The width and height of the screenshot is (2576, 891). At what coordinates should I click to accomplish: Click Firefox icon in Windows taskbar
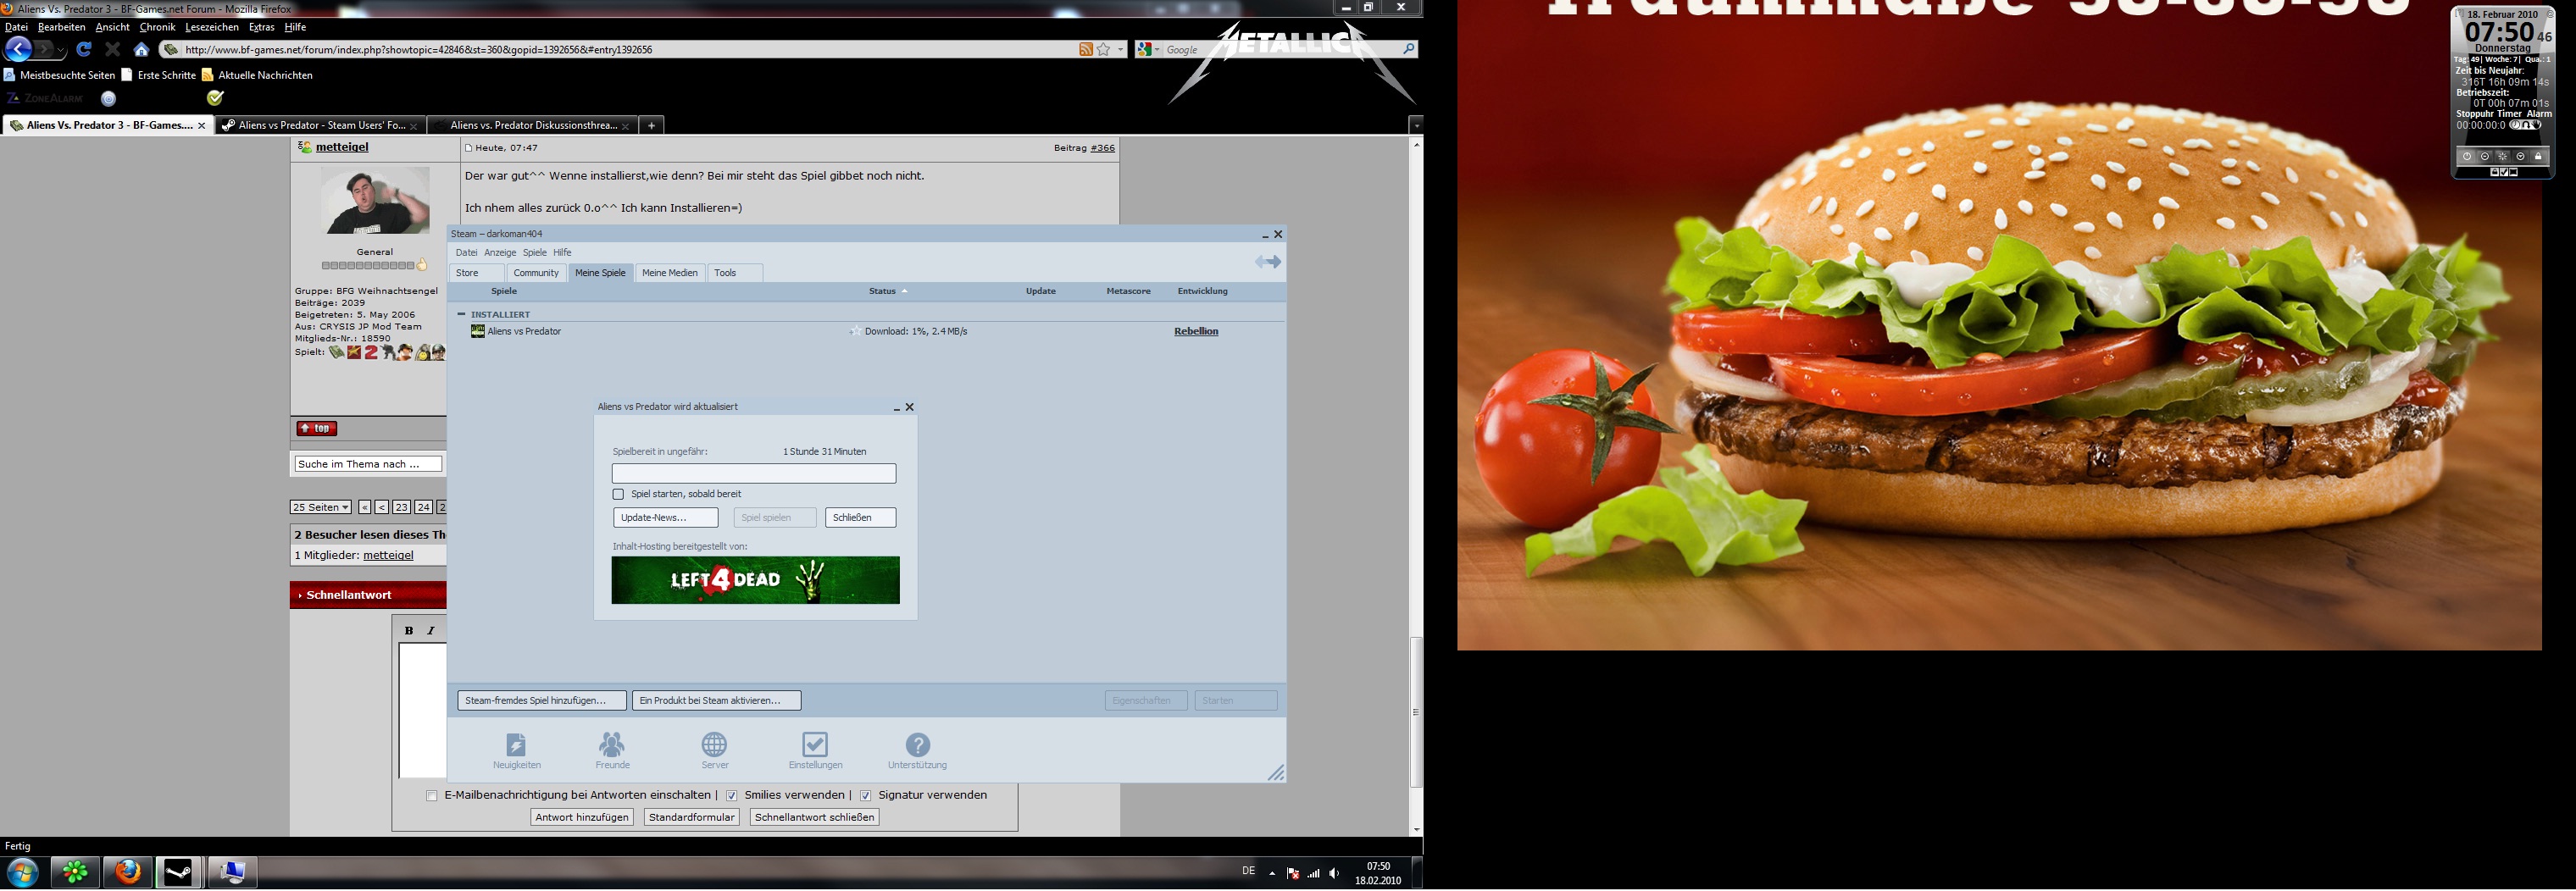[x=128, y=872]
